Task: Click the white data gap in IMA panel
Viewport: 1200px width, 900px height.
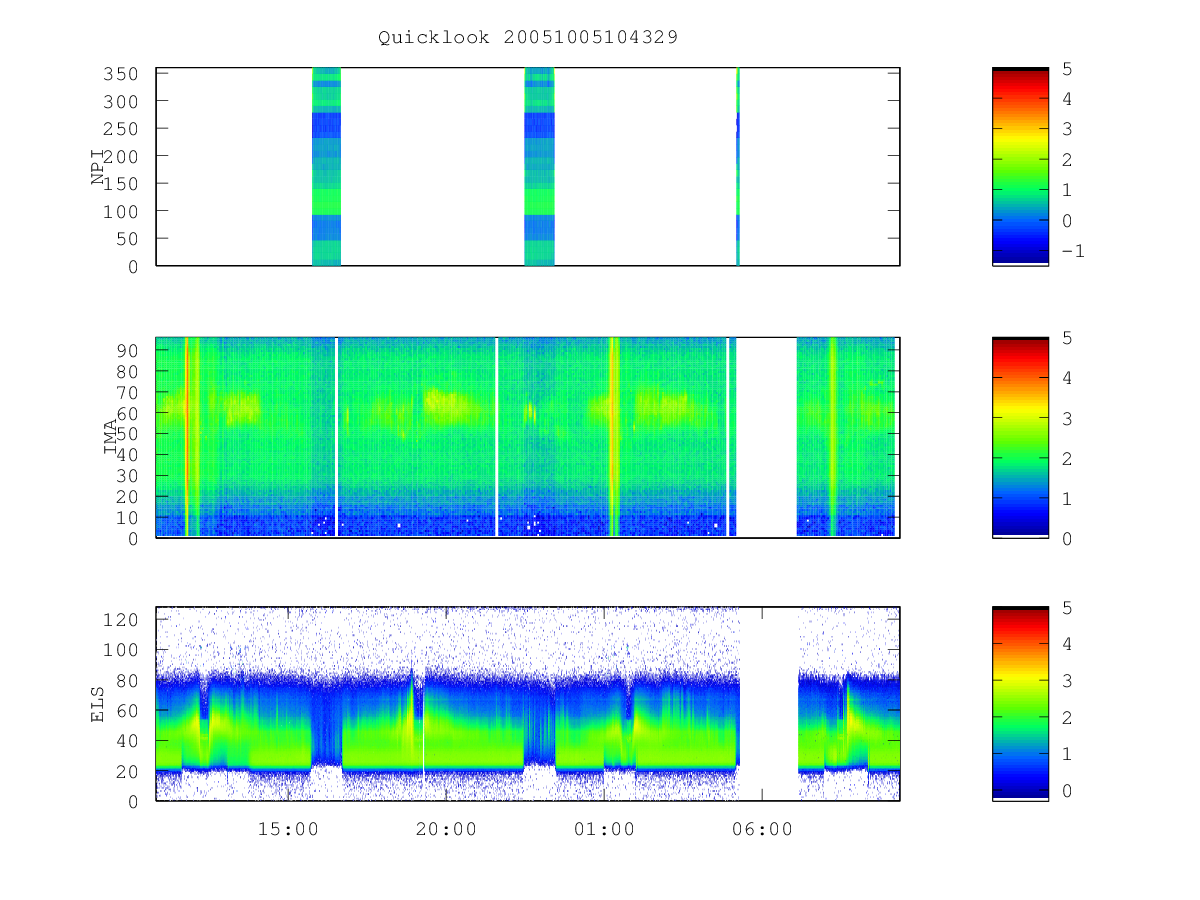Action: 766,437
